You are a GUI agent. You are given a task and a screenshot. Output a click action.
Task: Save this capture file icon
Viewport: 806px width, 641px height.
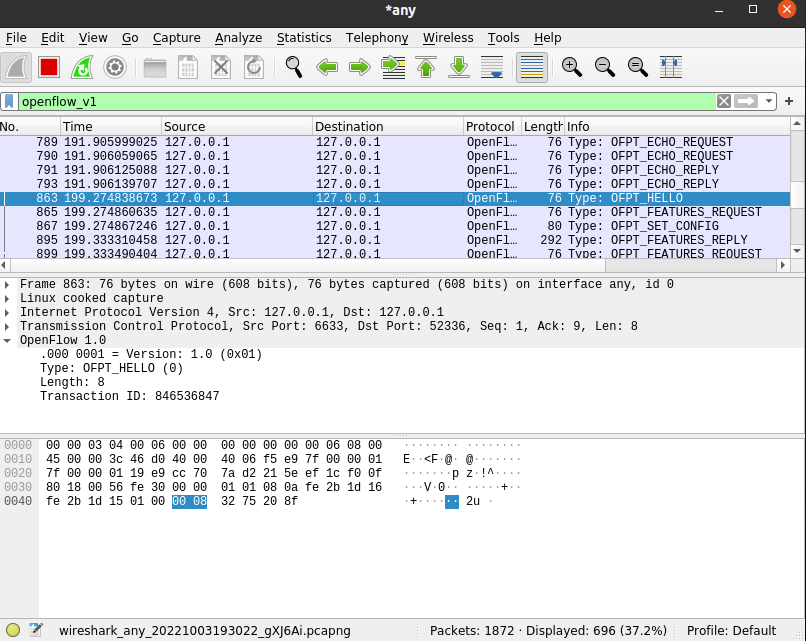pos(188,67)
